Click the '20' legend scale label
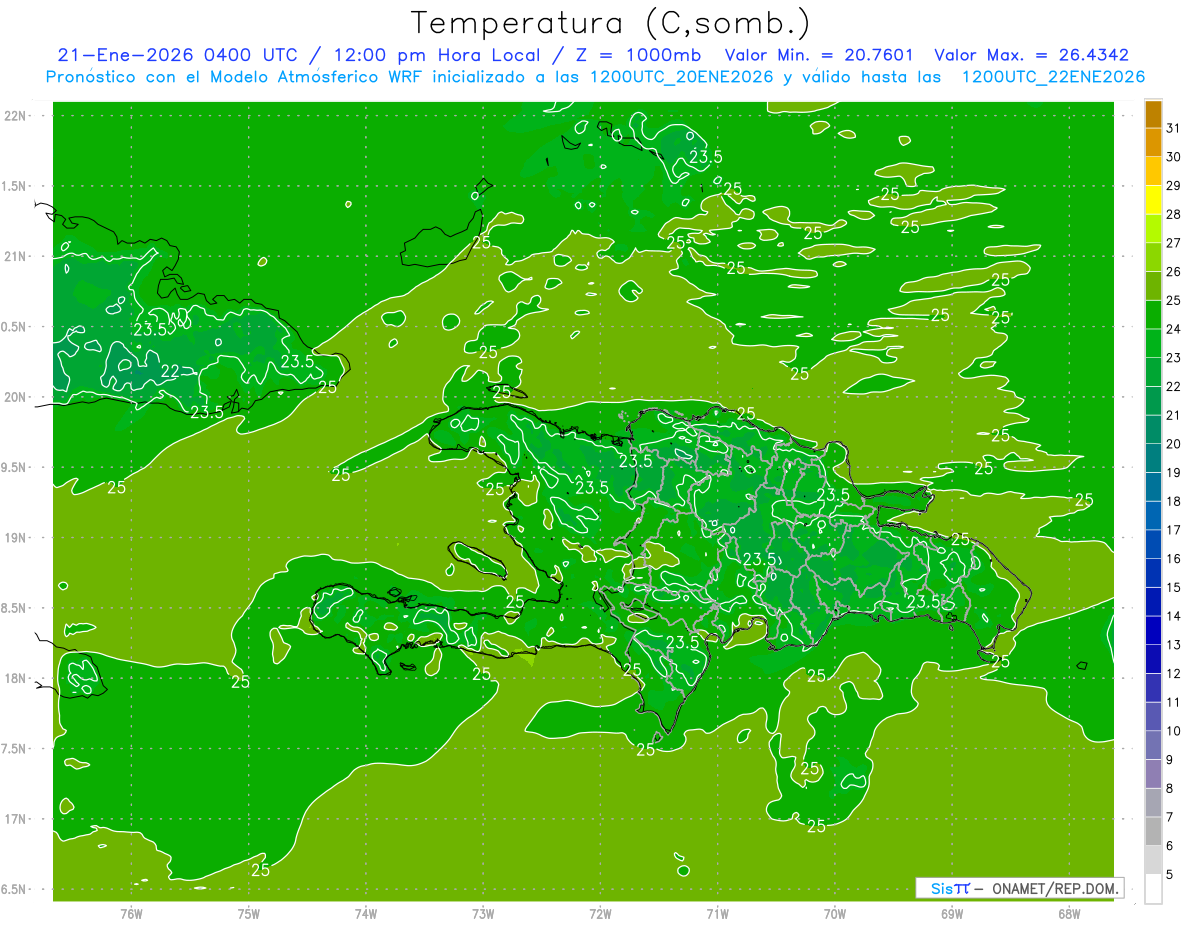The image size is (1200, 927). (x=1174, y=443)
